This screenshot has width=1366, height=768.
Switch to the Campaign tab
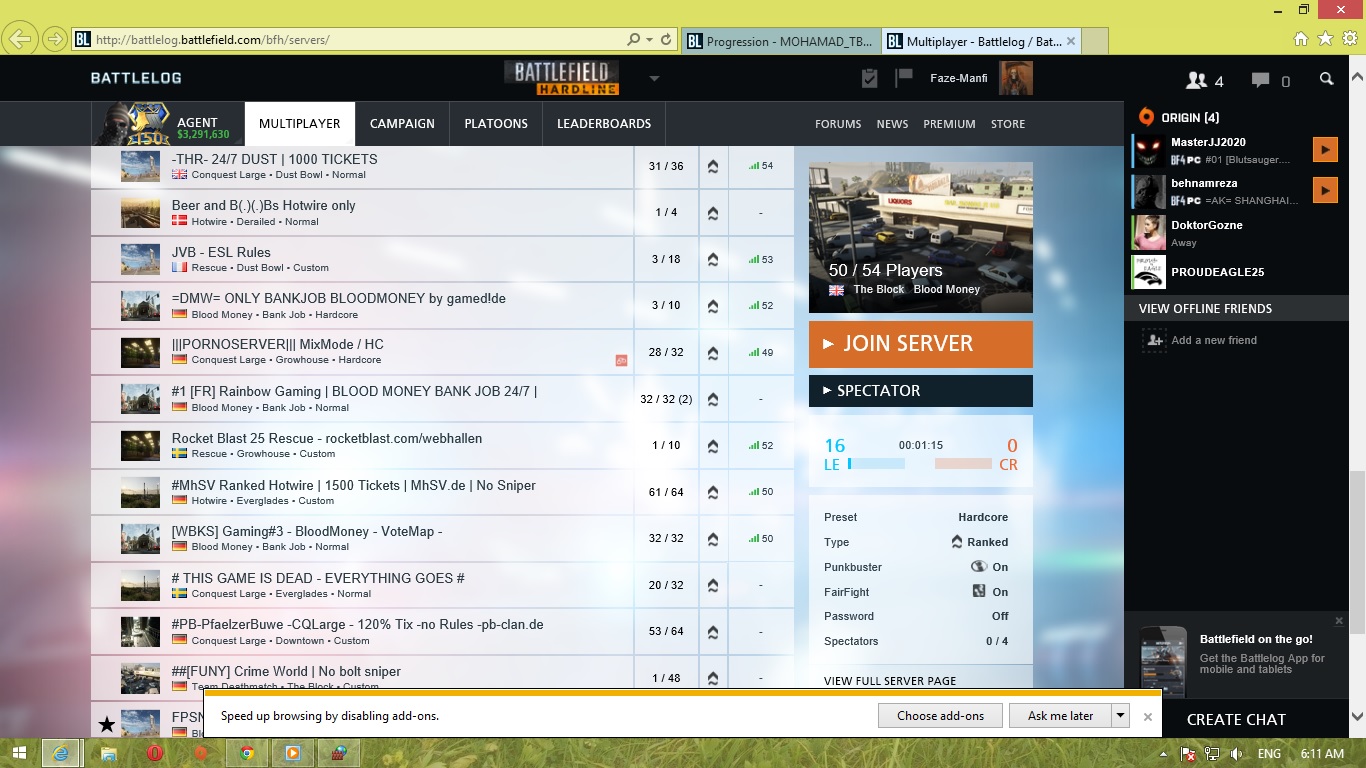coord(402,124)
